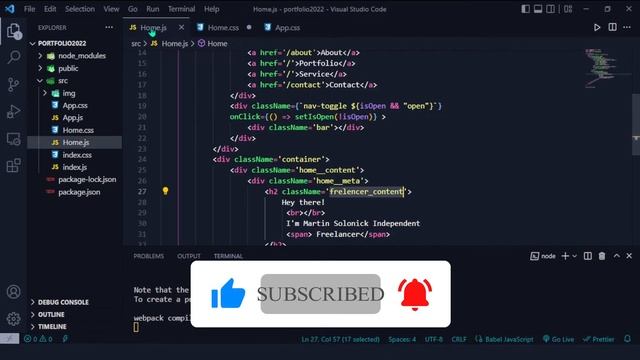This screenshot has width=640, height=360.
Task: Open the View menu
Action: tap(111, 9)
